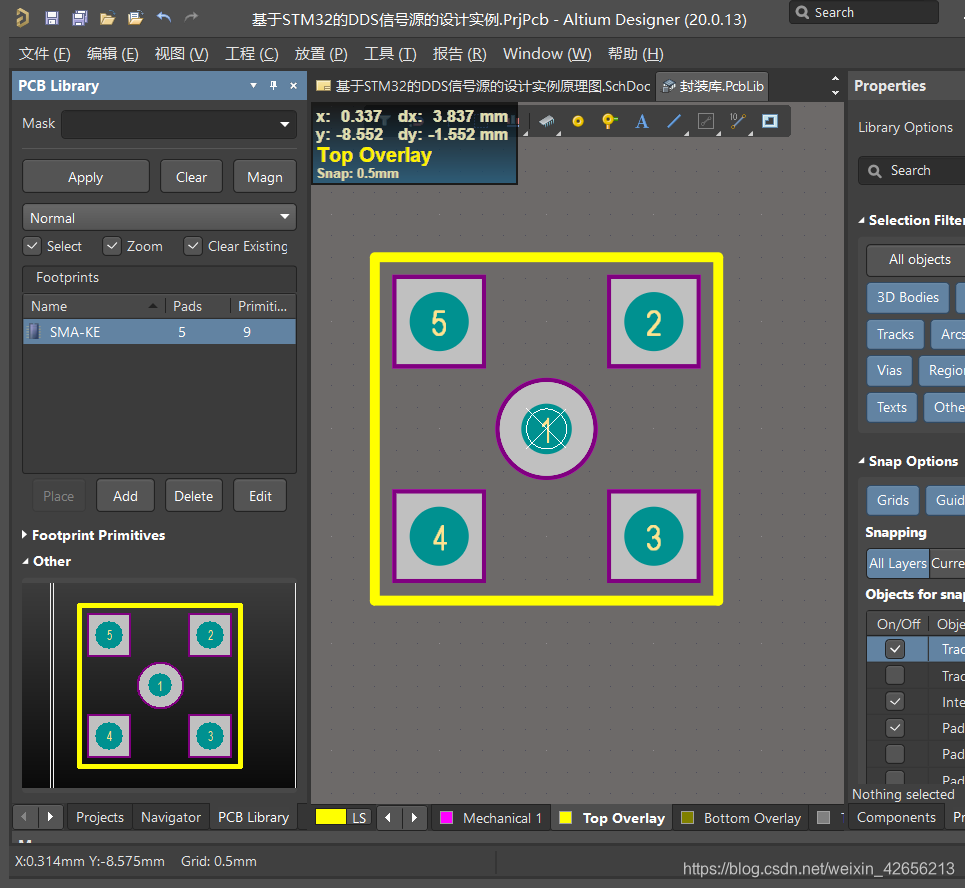The width and height of the screenshot is (965, 888).
Task: Undo the last action
Action: [x=164, y=17]
